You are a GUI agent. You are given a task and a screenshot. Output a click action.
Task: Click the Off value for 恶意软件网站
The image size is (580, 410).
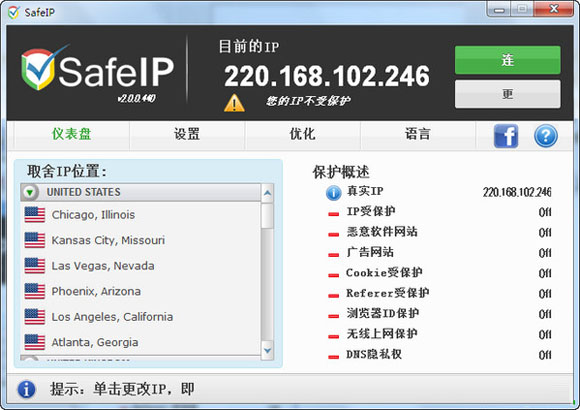pyautogui.click(x=545, y=233)
